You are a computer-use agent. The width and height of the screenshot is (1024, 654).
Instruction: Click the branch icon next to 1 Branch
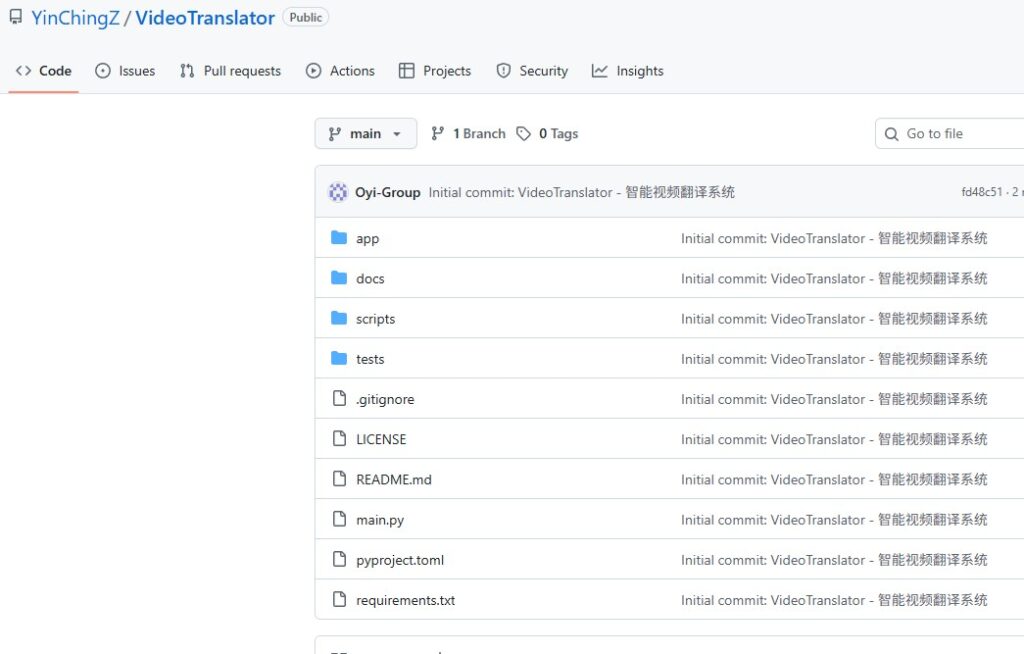coord(438,134)
